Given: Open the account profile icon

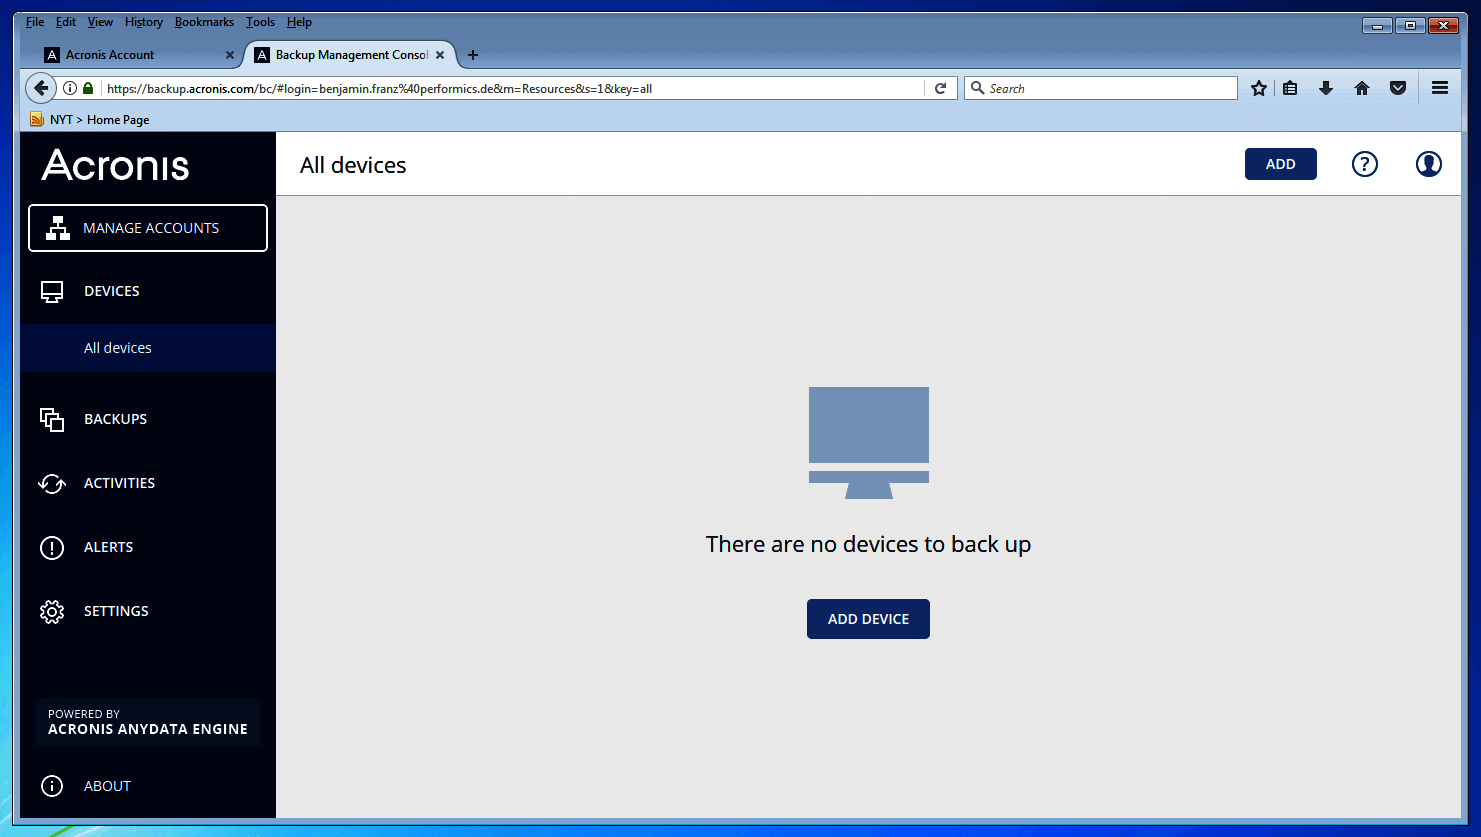Looking at the screenshot, I should (x=1428, y=163).
